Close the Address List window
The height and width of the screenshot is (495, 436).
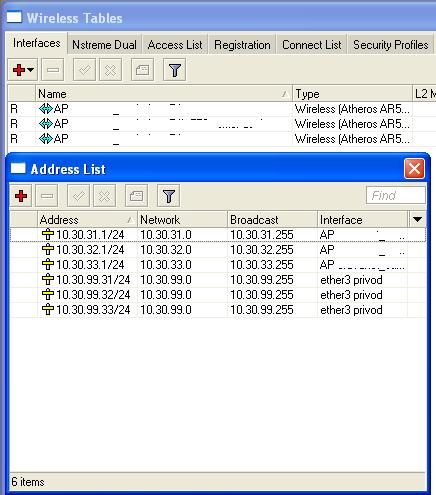tap(414, 169)
